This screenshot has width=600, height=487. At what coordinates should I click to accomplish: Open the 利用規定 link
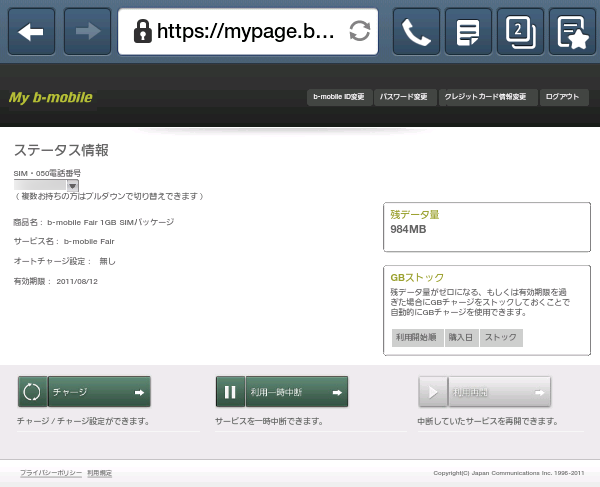99,473
